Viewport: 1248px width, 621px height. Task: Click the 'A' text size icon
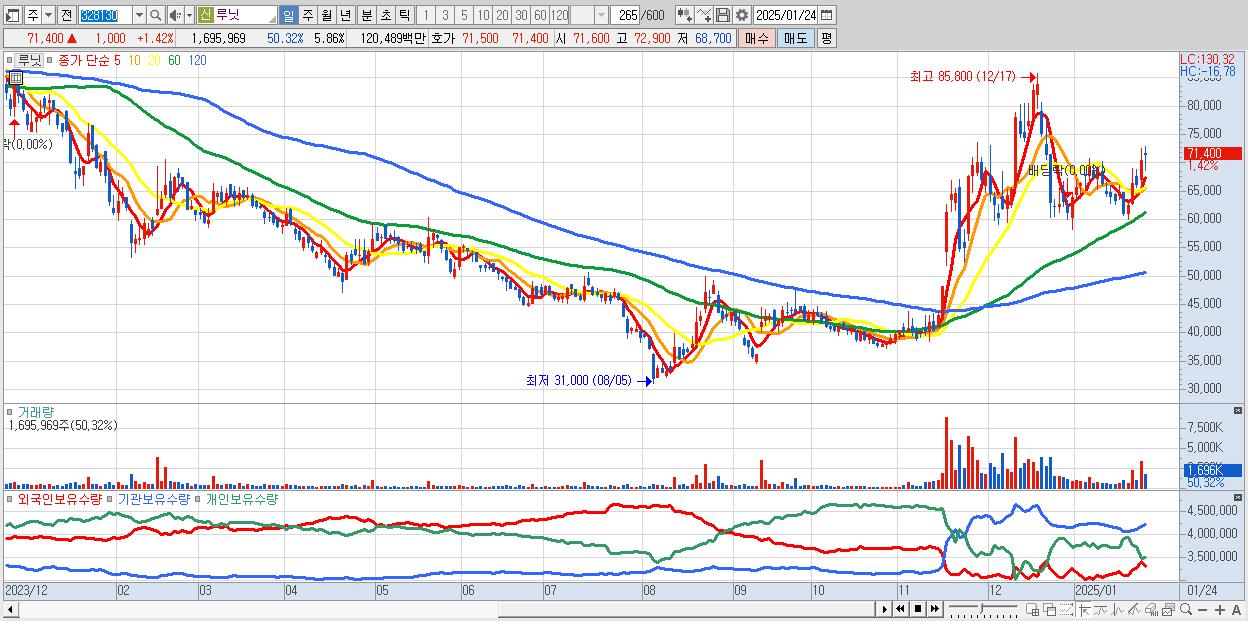pyautogui.click(x=1237, y=609)
